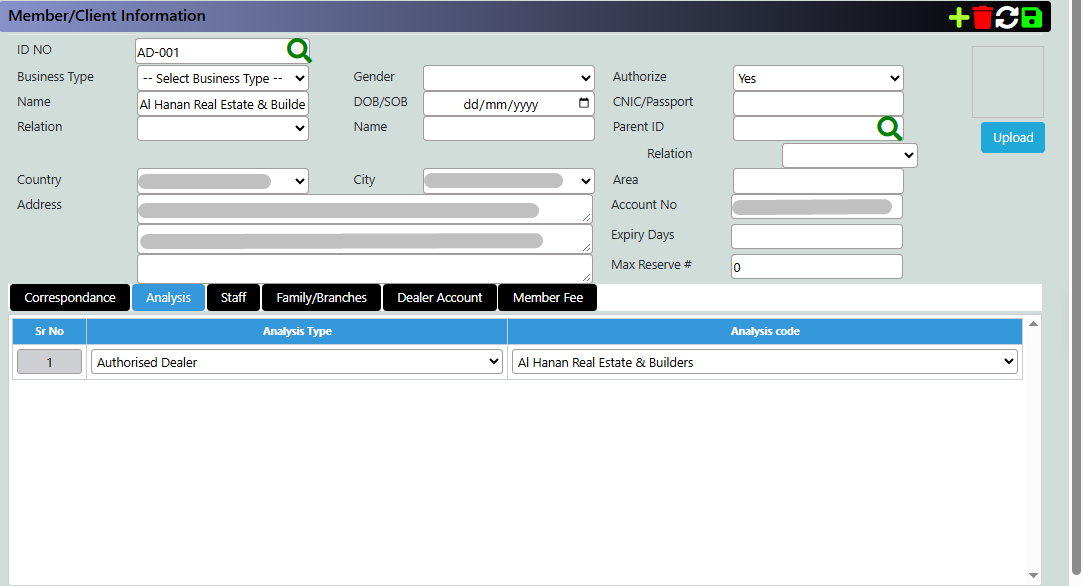1083x586 pixels.
Task: Click the white refresh arrows icon
Action: click(x=1006, y=17)
